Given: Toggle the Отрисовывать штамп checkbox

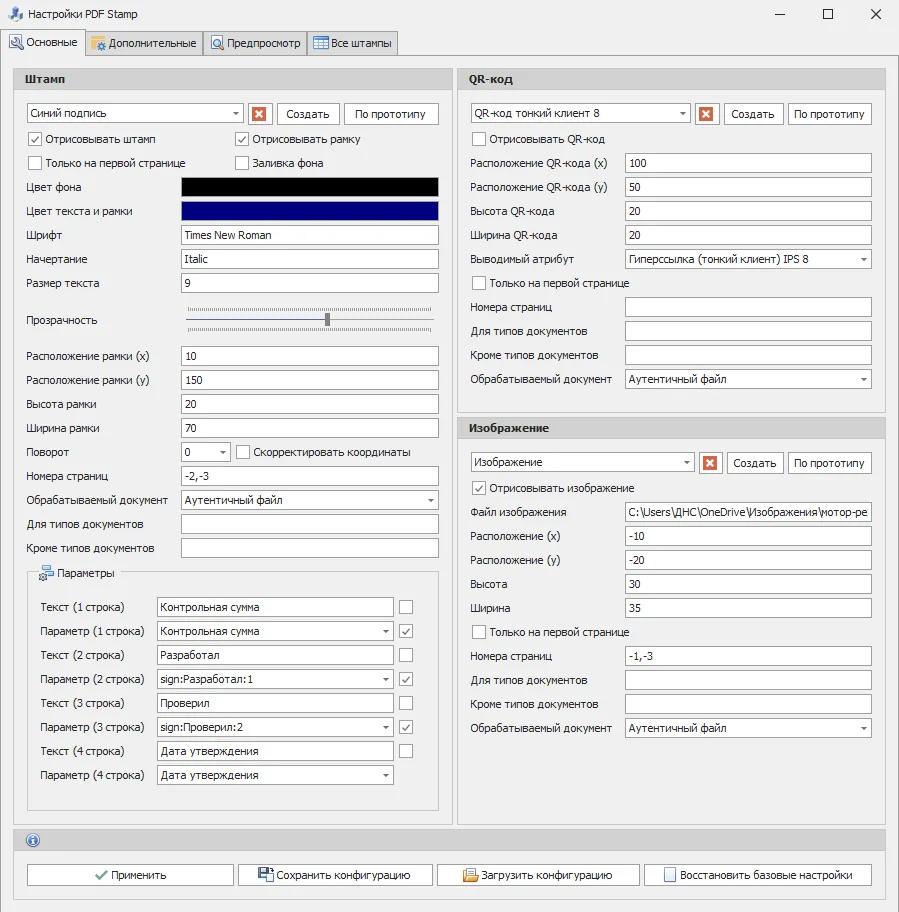Looking at the screenshot, I should [35, 140].
